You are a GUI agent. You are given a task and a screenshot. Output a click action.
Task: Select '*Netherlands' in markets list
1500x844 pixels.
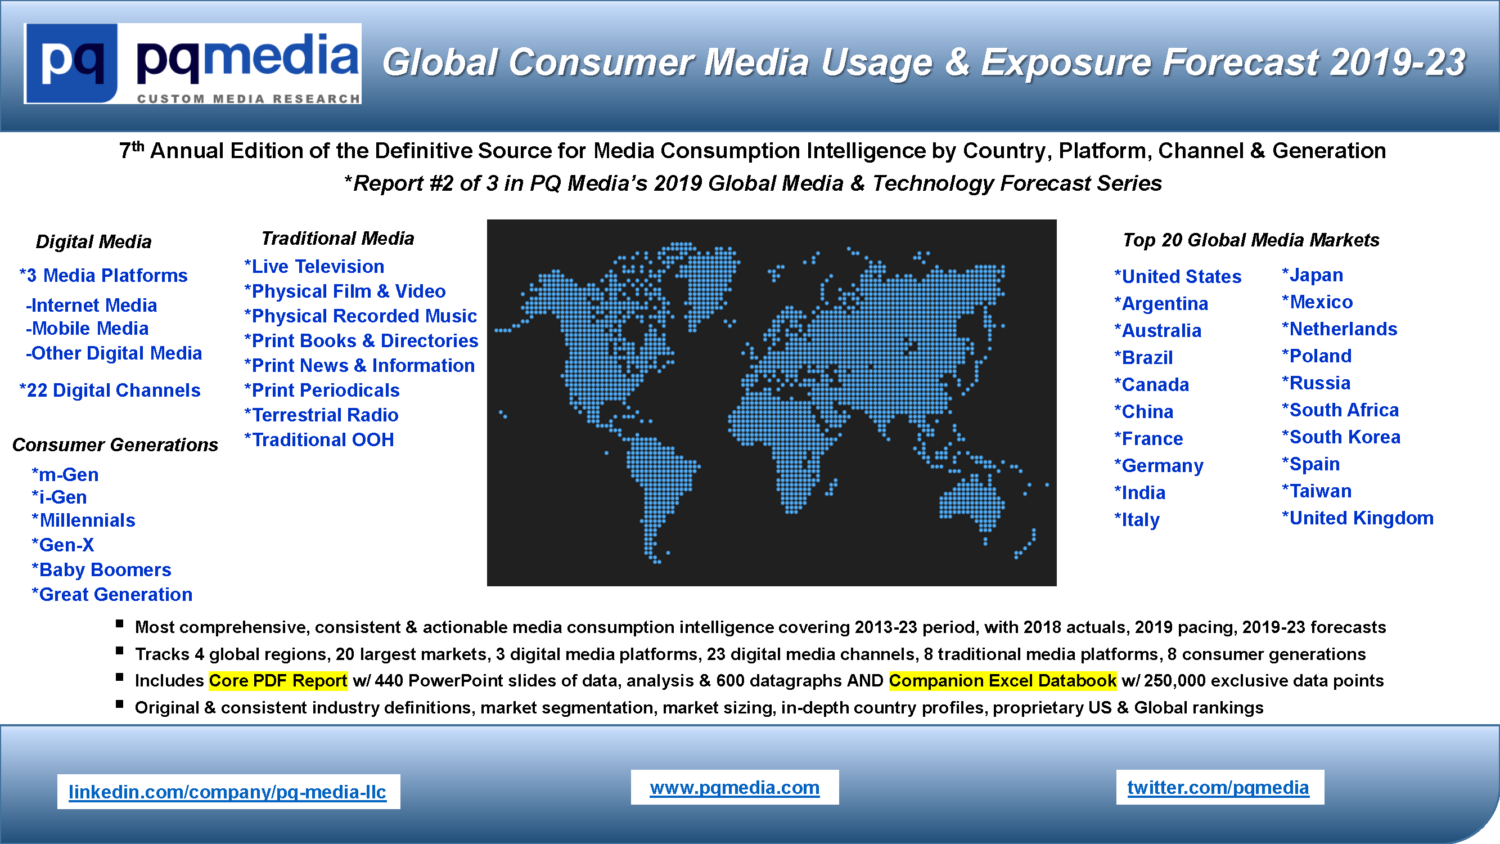1340,329
